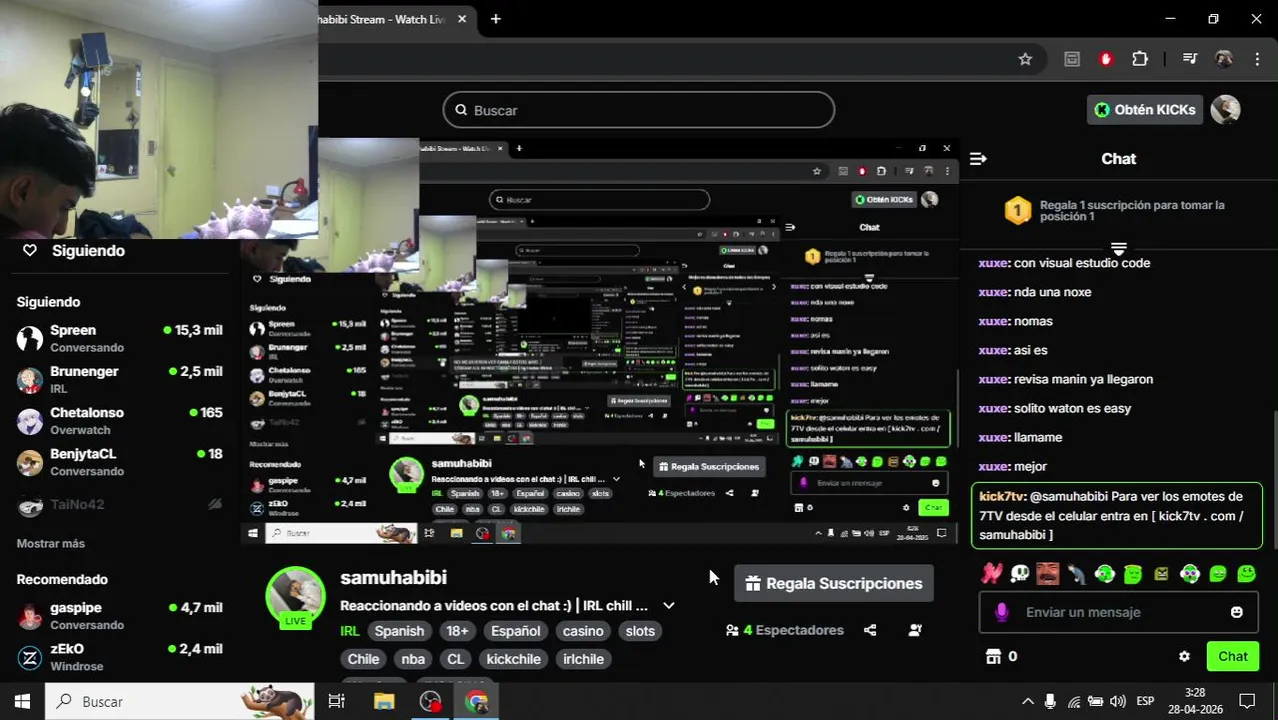Open File Explorer from taskbar
Screen dimensions: 1278x720
pos(384,701)
